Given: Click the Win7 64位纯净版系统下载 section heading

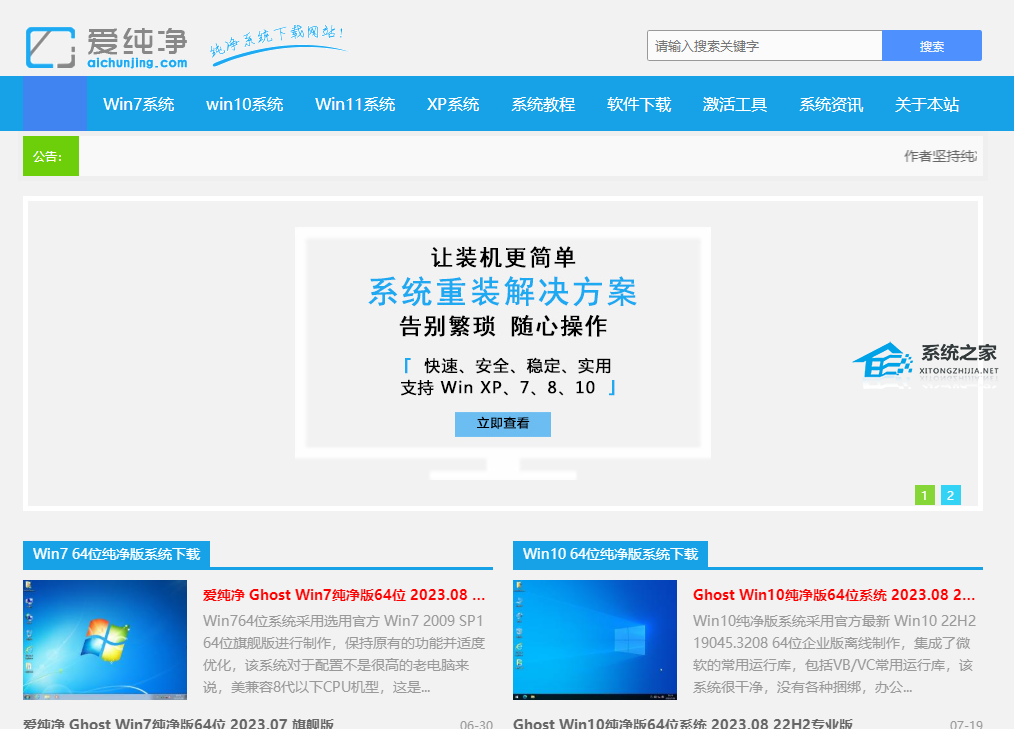Looking at the screenshot, I should [x=116, y=554].
